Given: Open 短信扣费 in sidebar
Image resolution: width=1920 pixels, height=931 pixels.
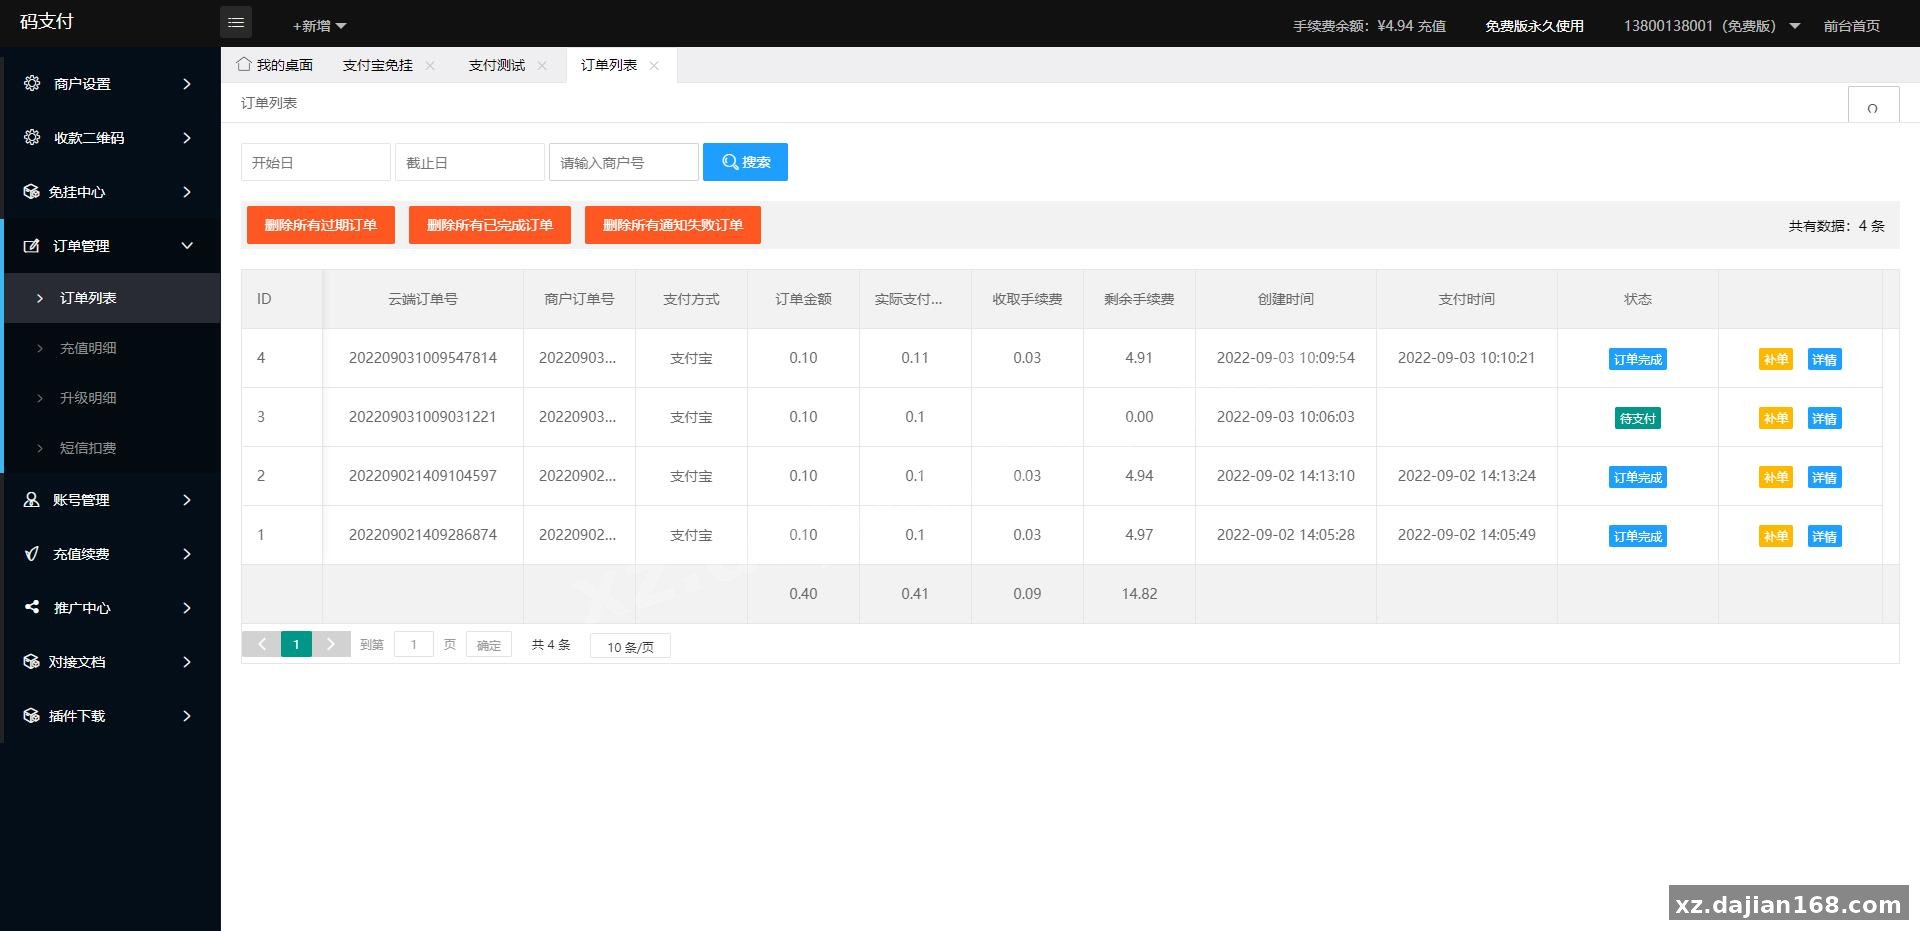Looking at the screenshot, I should (x=112, y=448).
